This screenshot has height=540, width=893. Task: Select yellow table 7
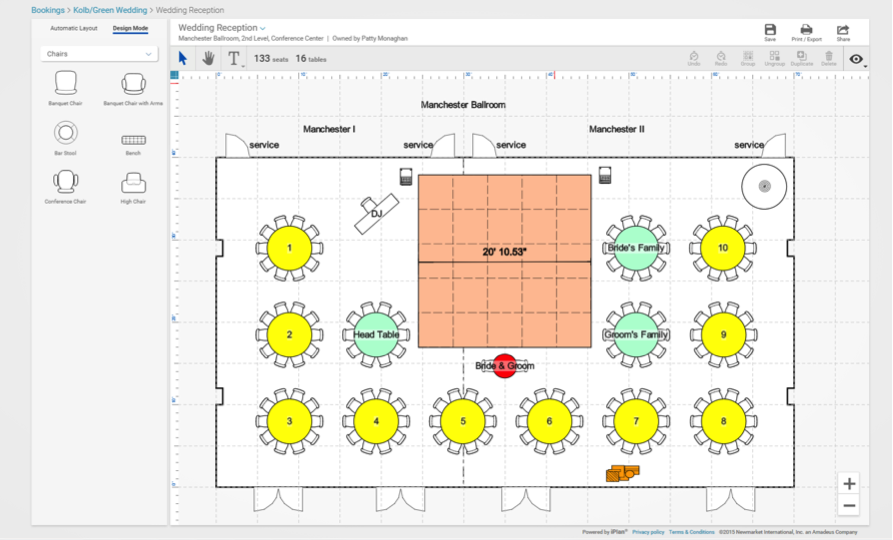(636, 421)
